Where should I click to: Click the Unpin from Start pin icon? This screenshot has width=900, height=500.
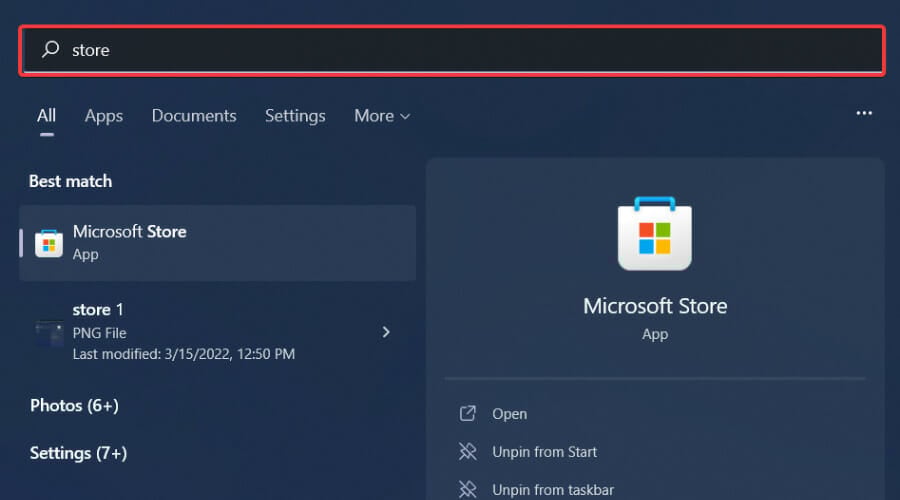point(467,451)
